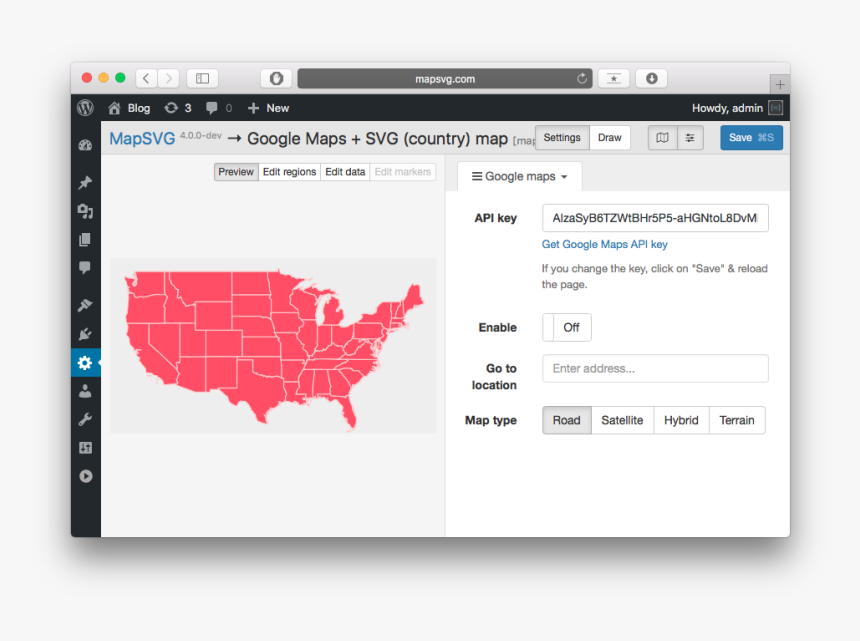Switch to Settings mode

click(x=562, y=138)
